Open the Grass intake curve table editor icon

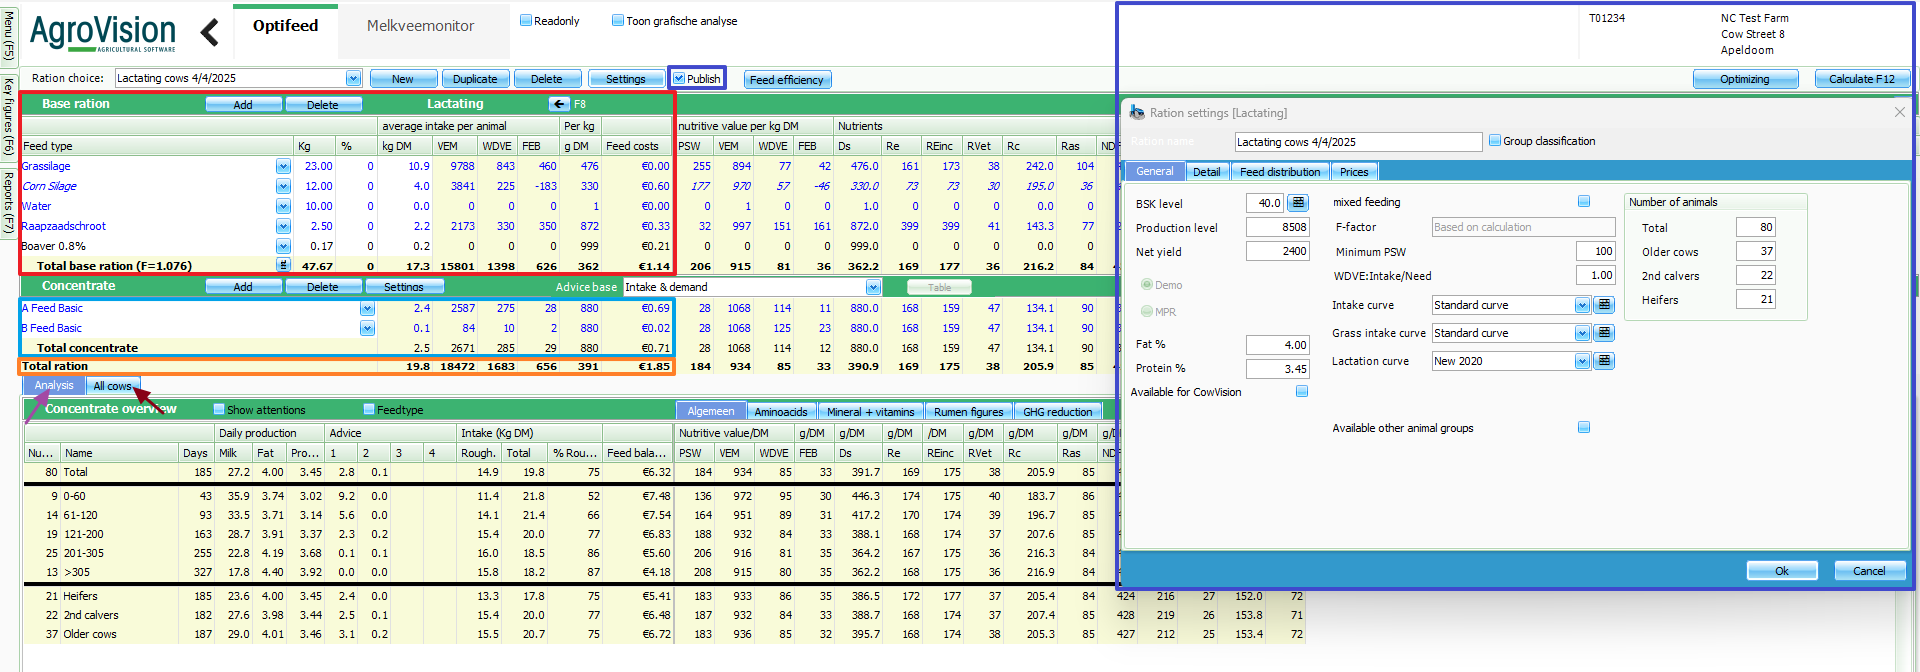[1604, 333]
